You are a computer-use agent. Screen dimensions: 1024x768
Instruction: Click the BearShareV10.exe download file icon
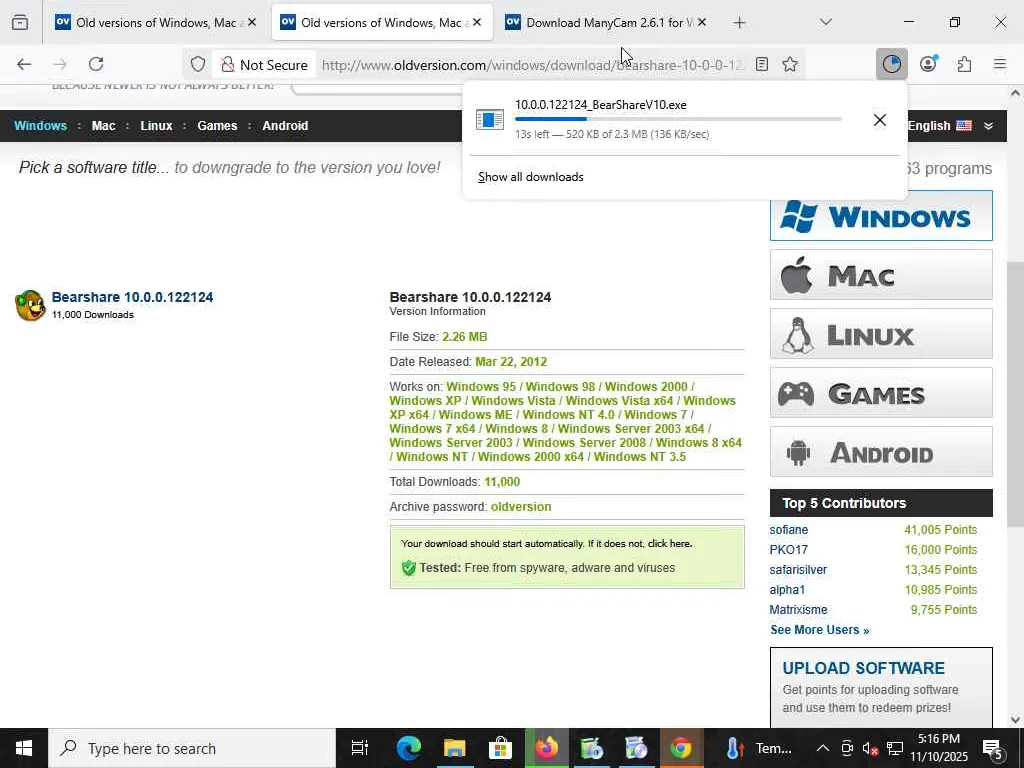click(x=490, y=120)
